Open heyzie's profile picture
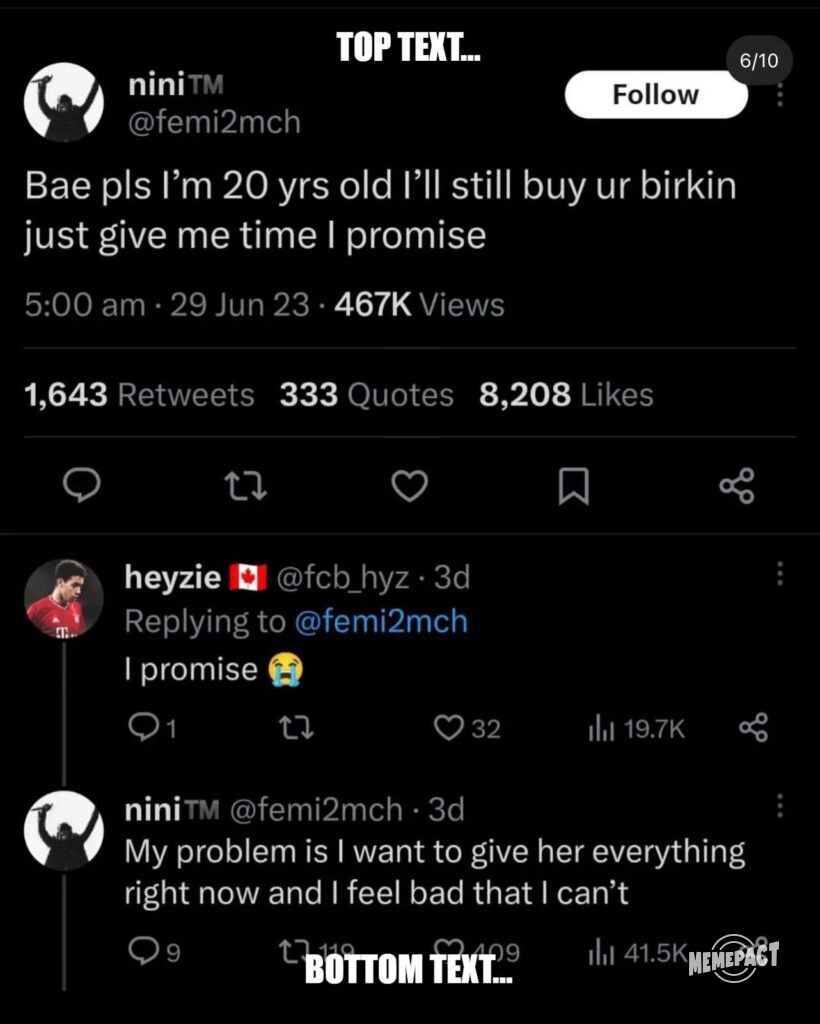Image resolution: width=820 pixels, height=1024 pixels. (63, 599)
